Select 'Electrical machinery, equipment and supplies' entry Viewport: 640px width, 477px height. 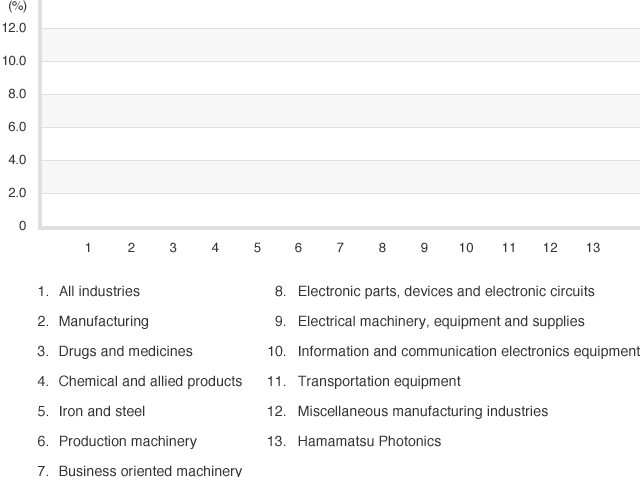[x=441, y=322]
